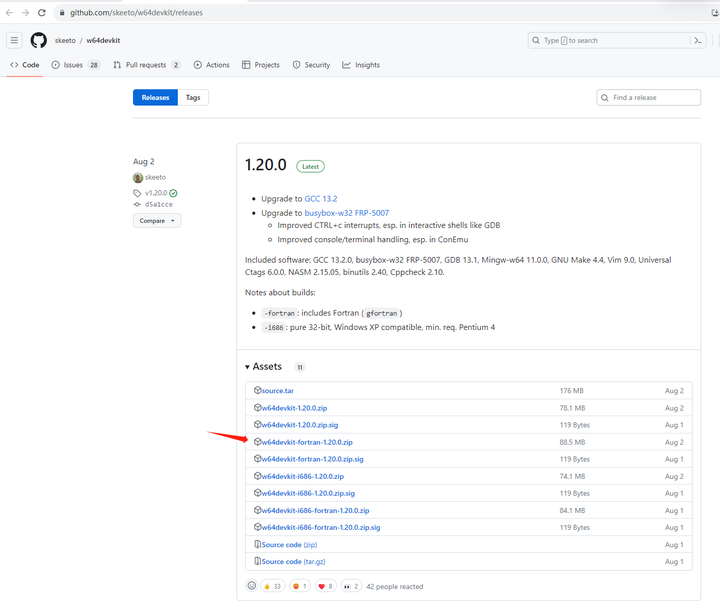Open the Security tab
Viewport: 720px width, 614px height.
click(311, 65)
